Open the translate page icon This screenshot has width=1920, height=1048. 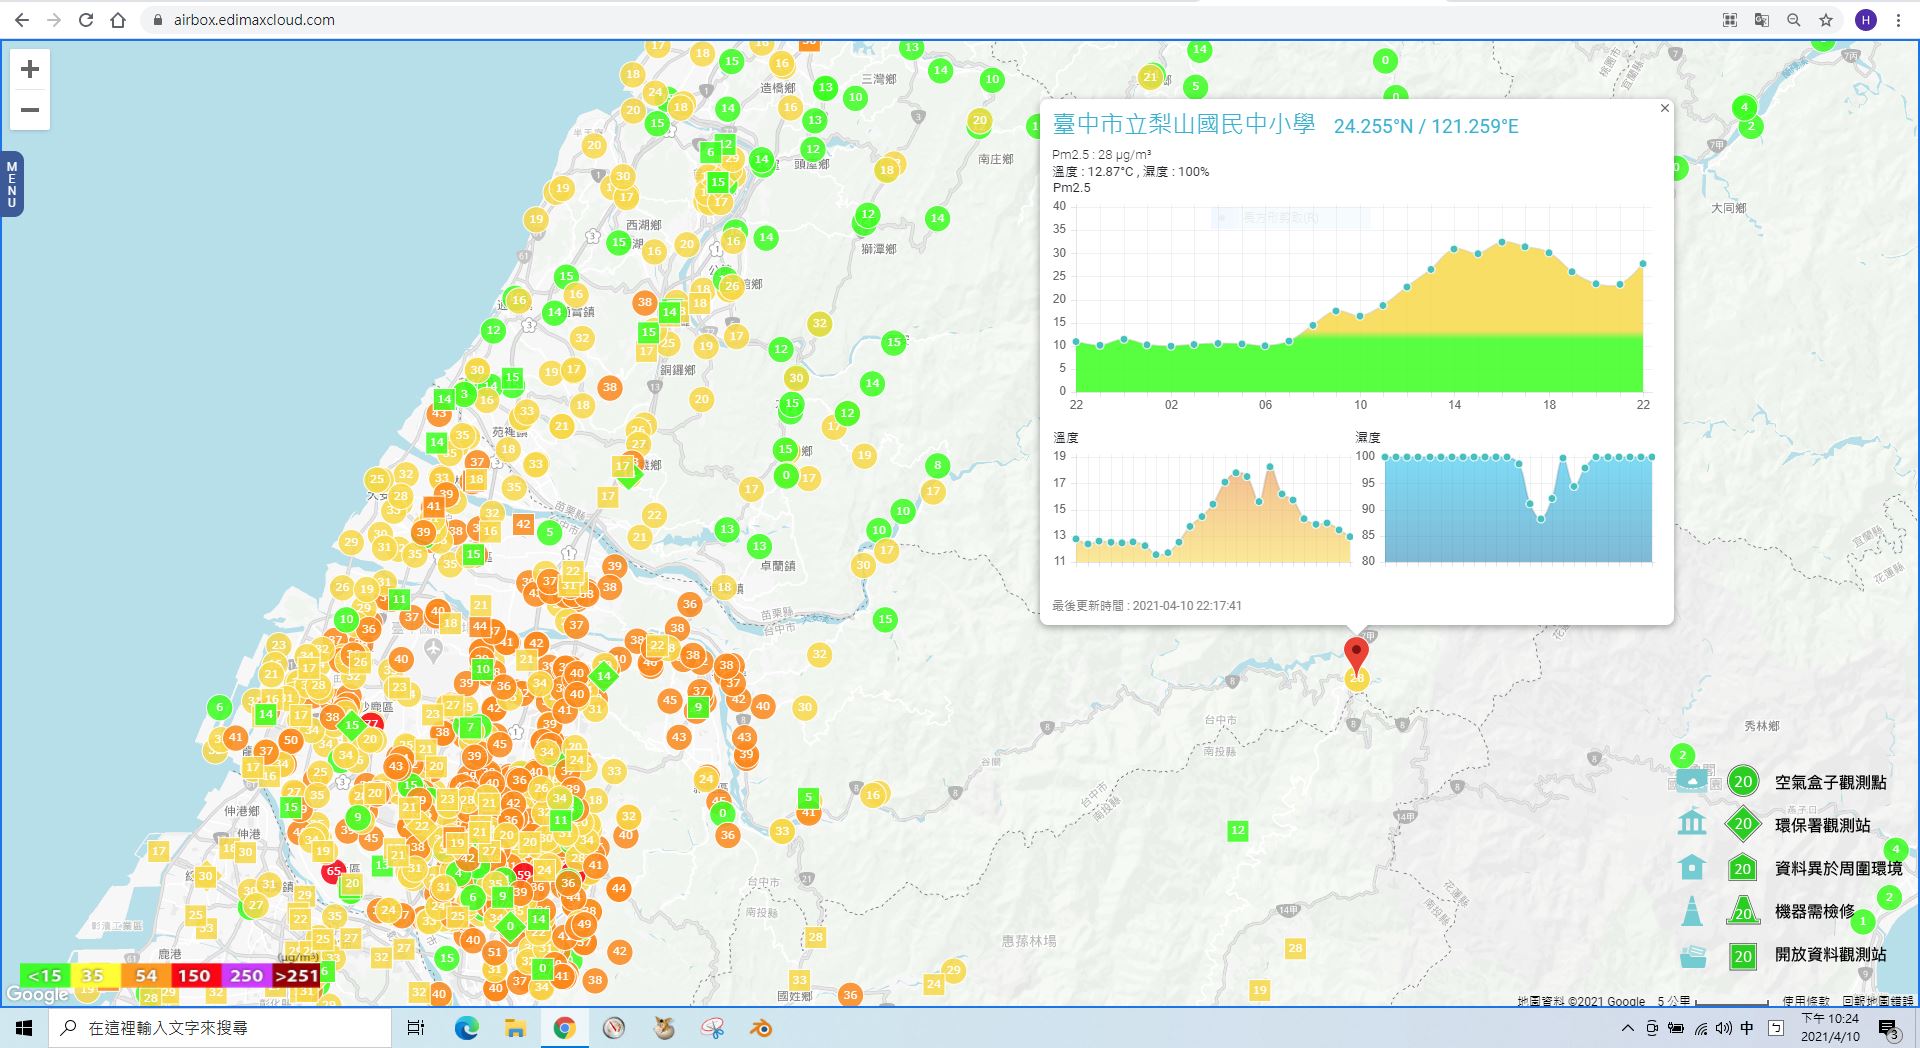[x=1762, y=20]
